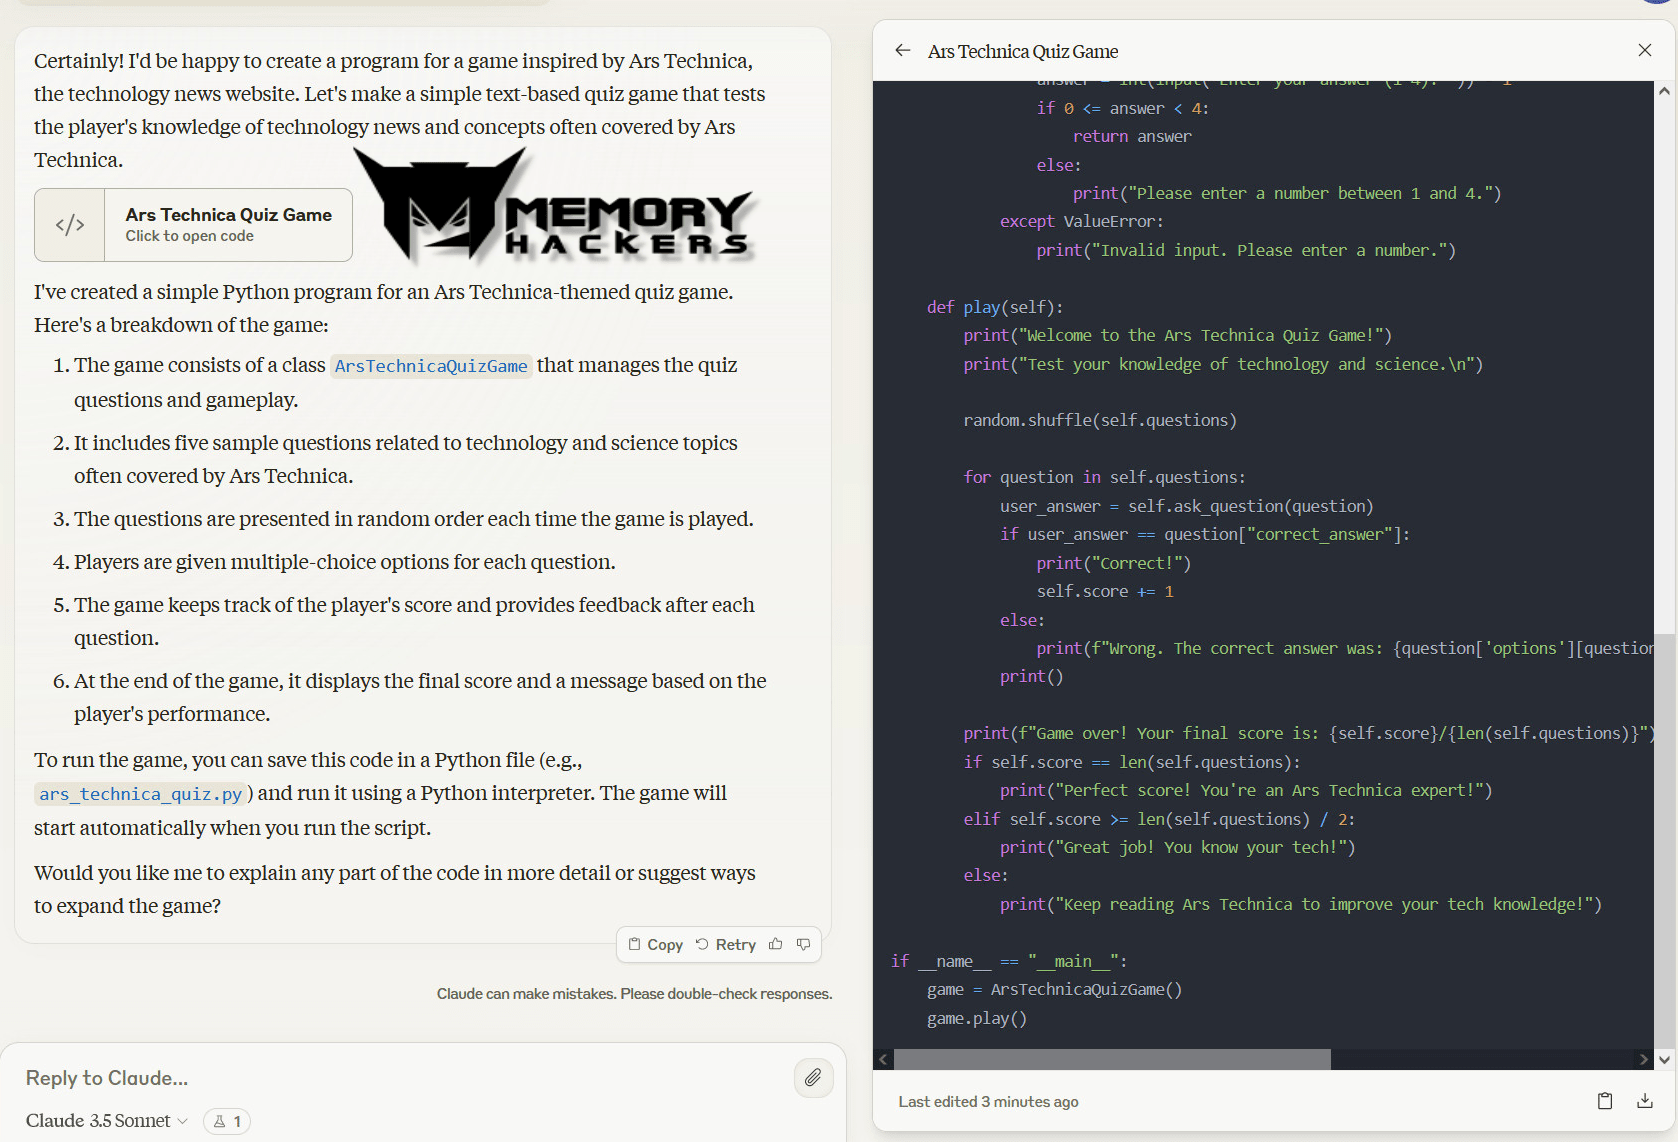Viewport: 1678px width, 1142px height.
Task: Click the vertical scrollbar thumb in code panel
Action: tap(1664, 840)
